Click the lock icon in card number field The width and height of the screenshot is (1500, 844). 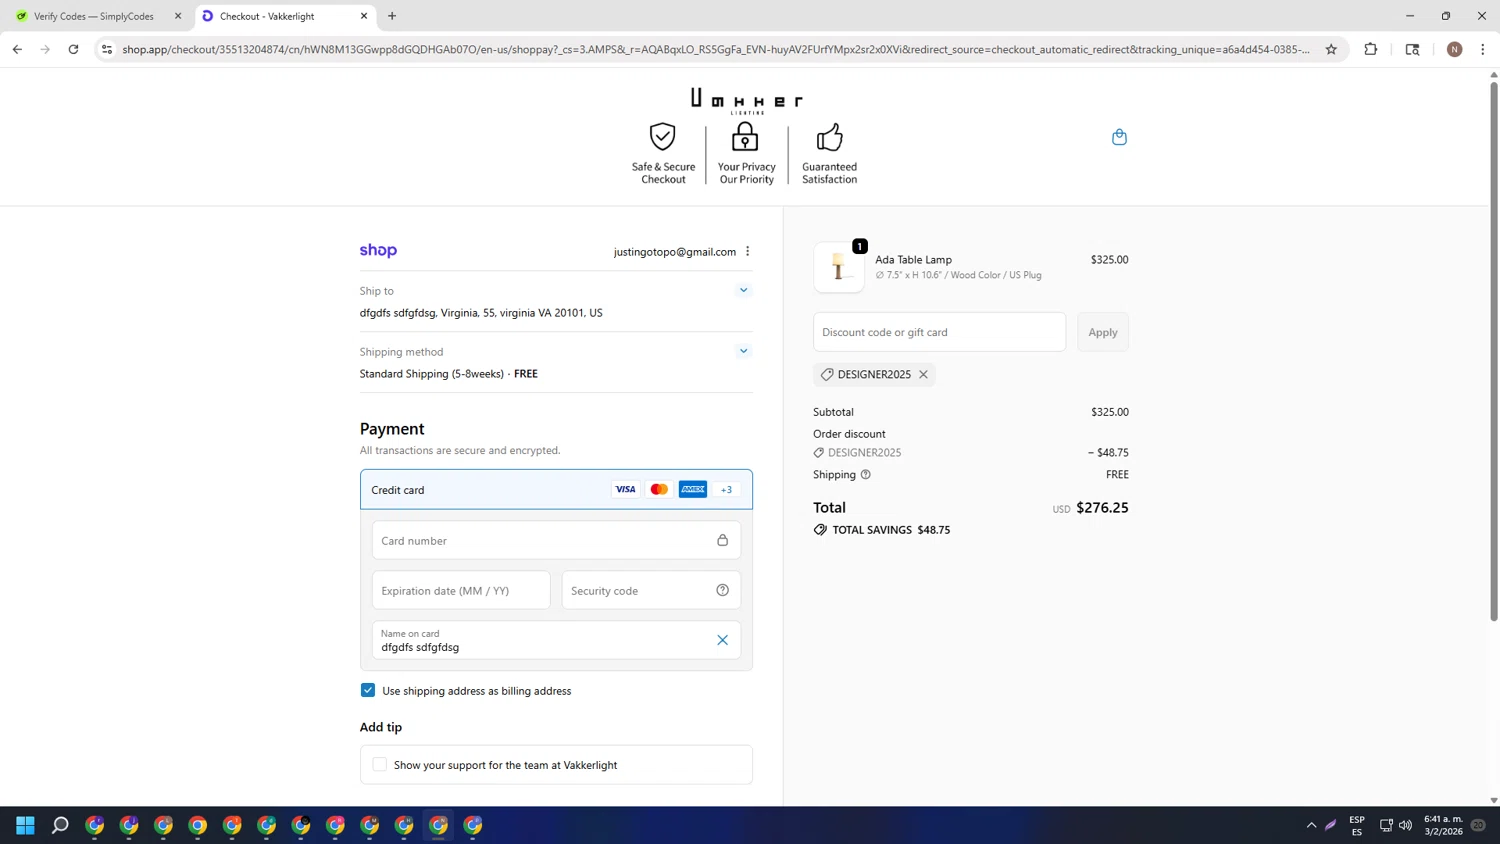click(x=722, y=540)
